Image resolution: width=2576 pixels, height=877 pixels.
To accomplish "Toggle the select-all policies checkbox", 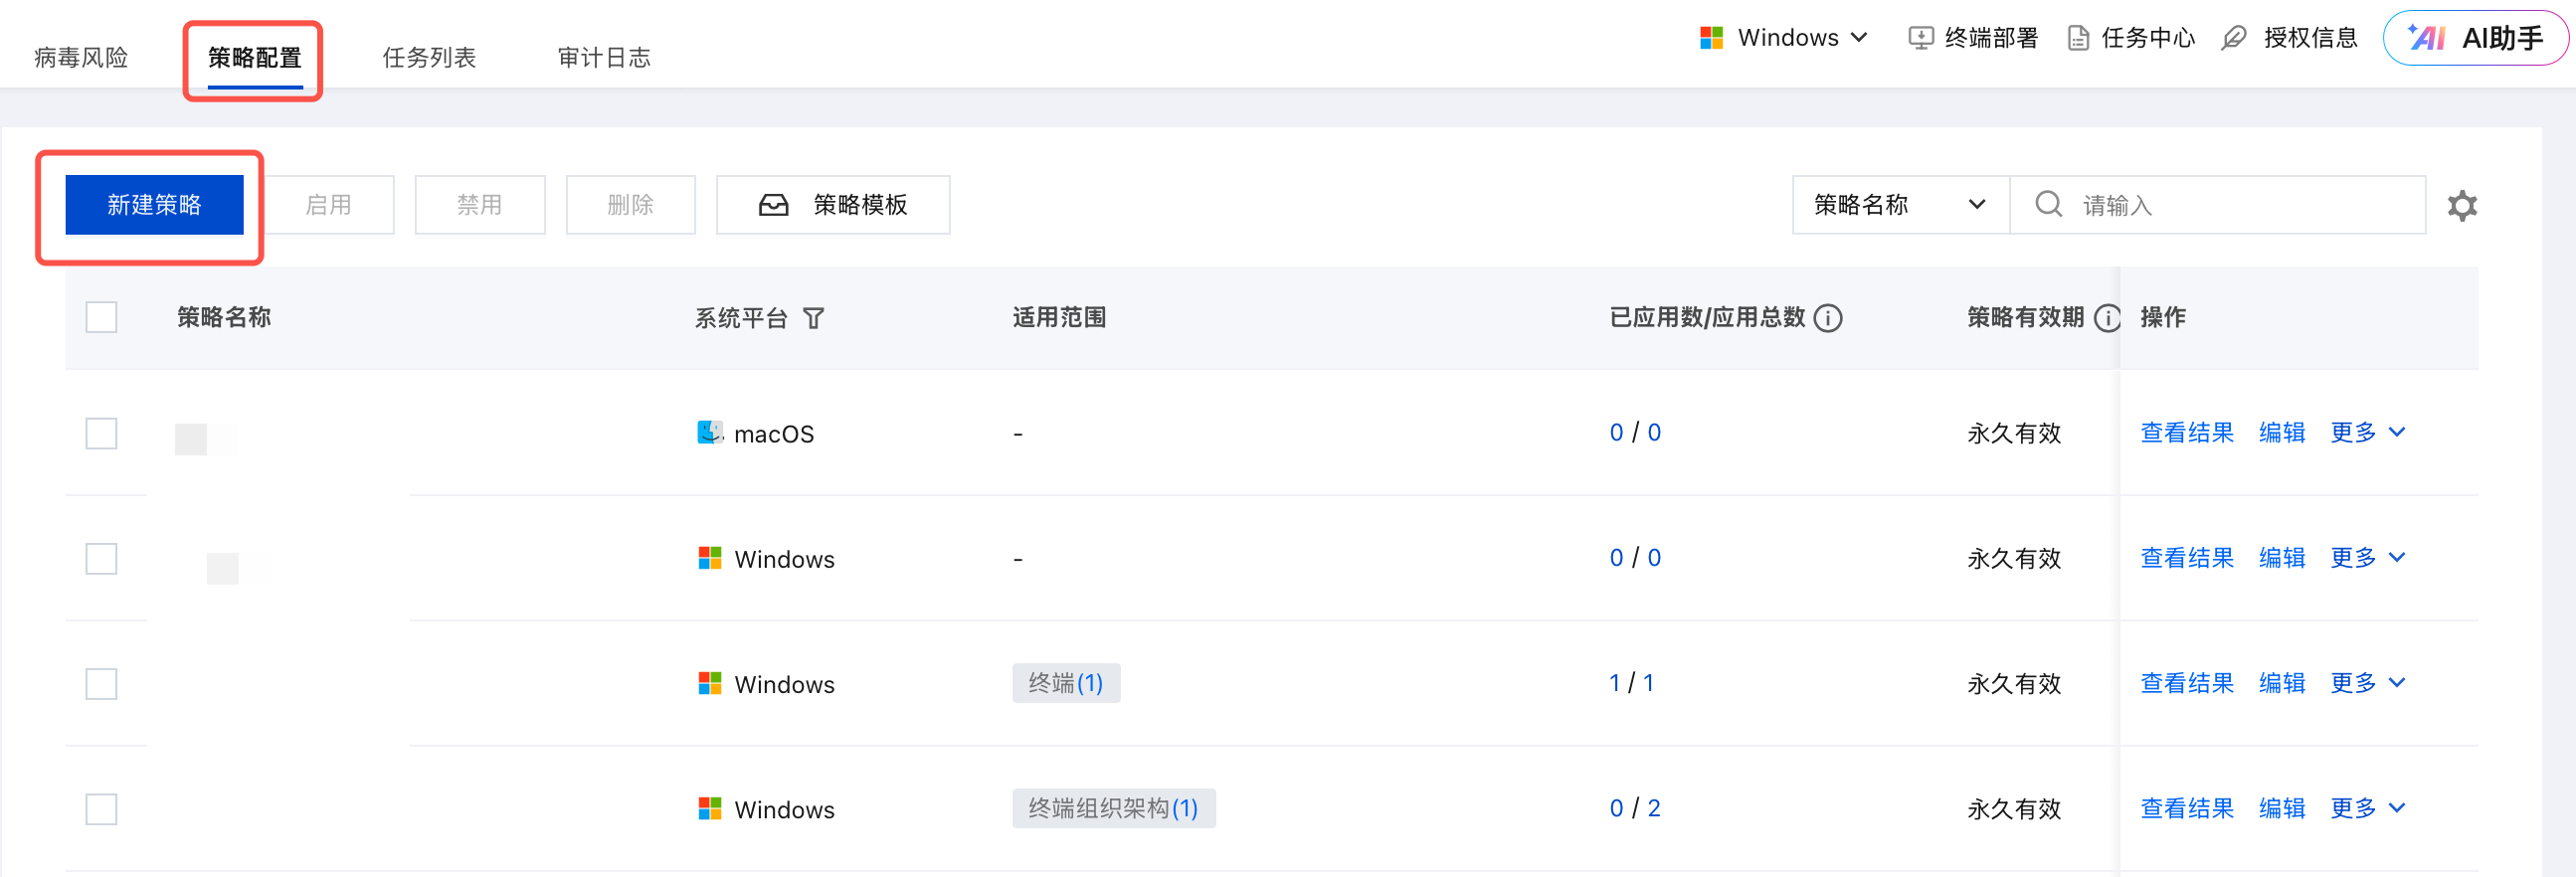I will [101, 317].
